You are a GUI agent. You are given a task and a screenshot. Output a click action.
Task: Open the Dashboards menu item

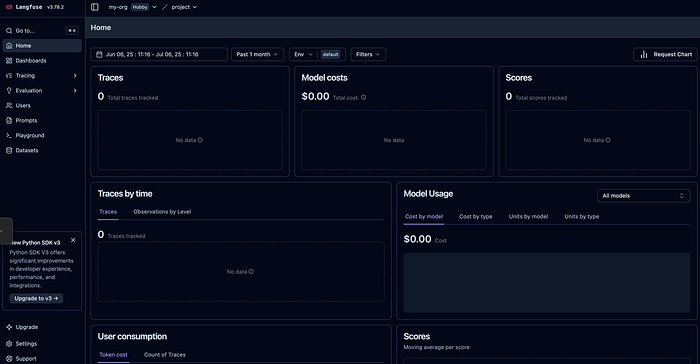click(x=42, y=61)
